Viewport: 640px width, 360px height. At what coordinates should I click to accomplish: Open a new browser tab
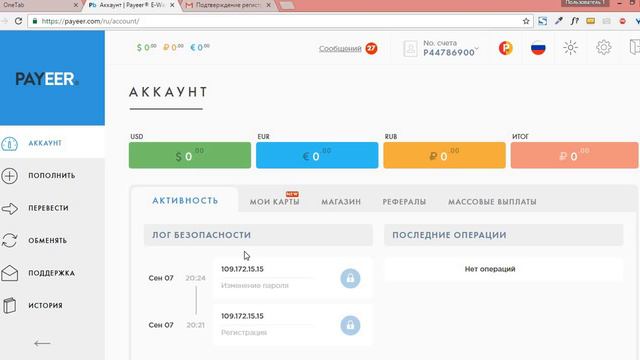pos(287,5)
